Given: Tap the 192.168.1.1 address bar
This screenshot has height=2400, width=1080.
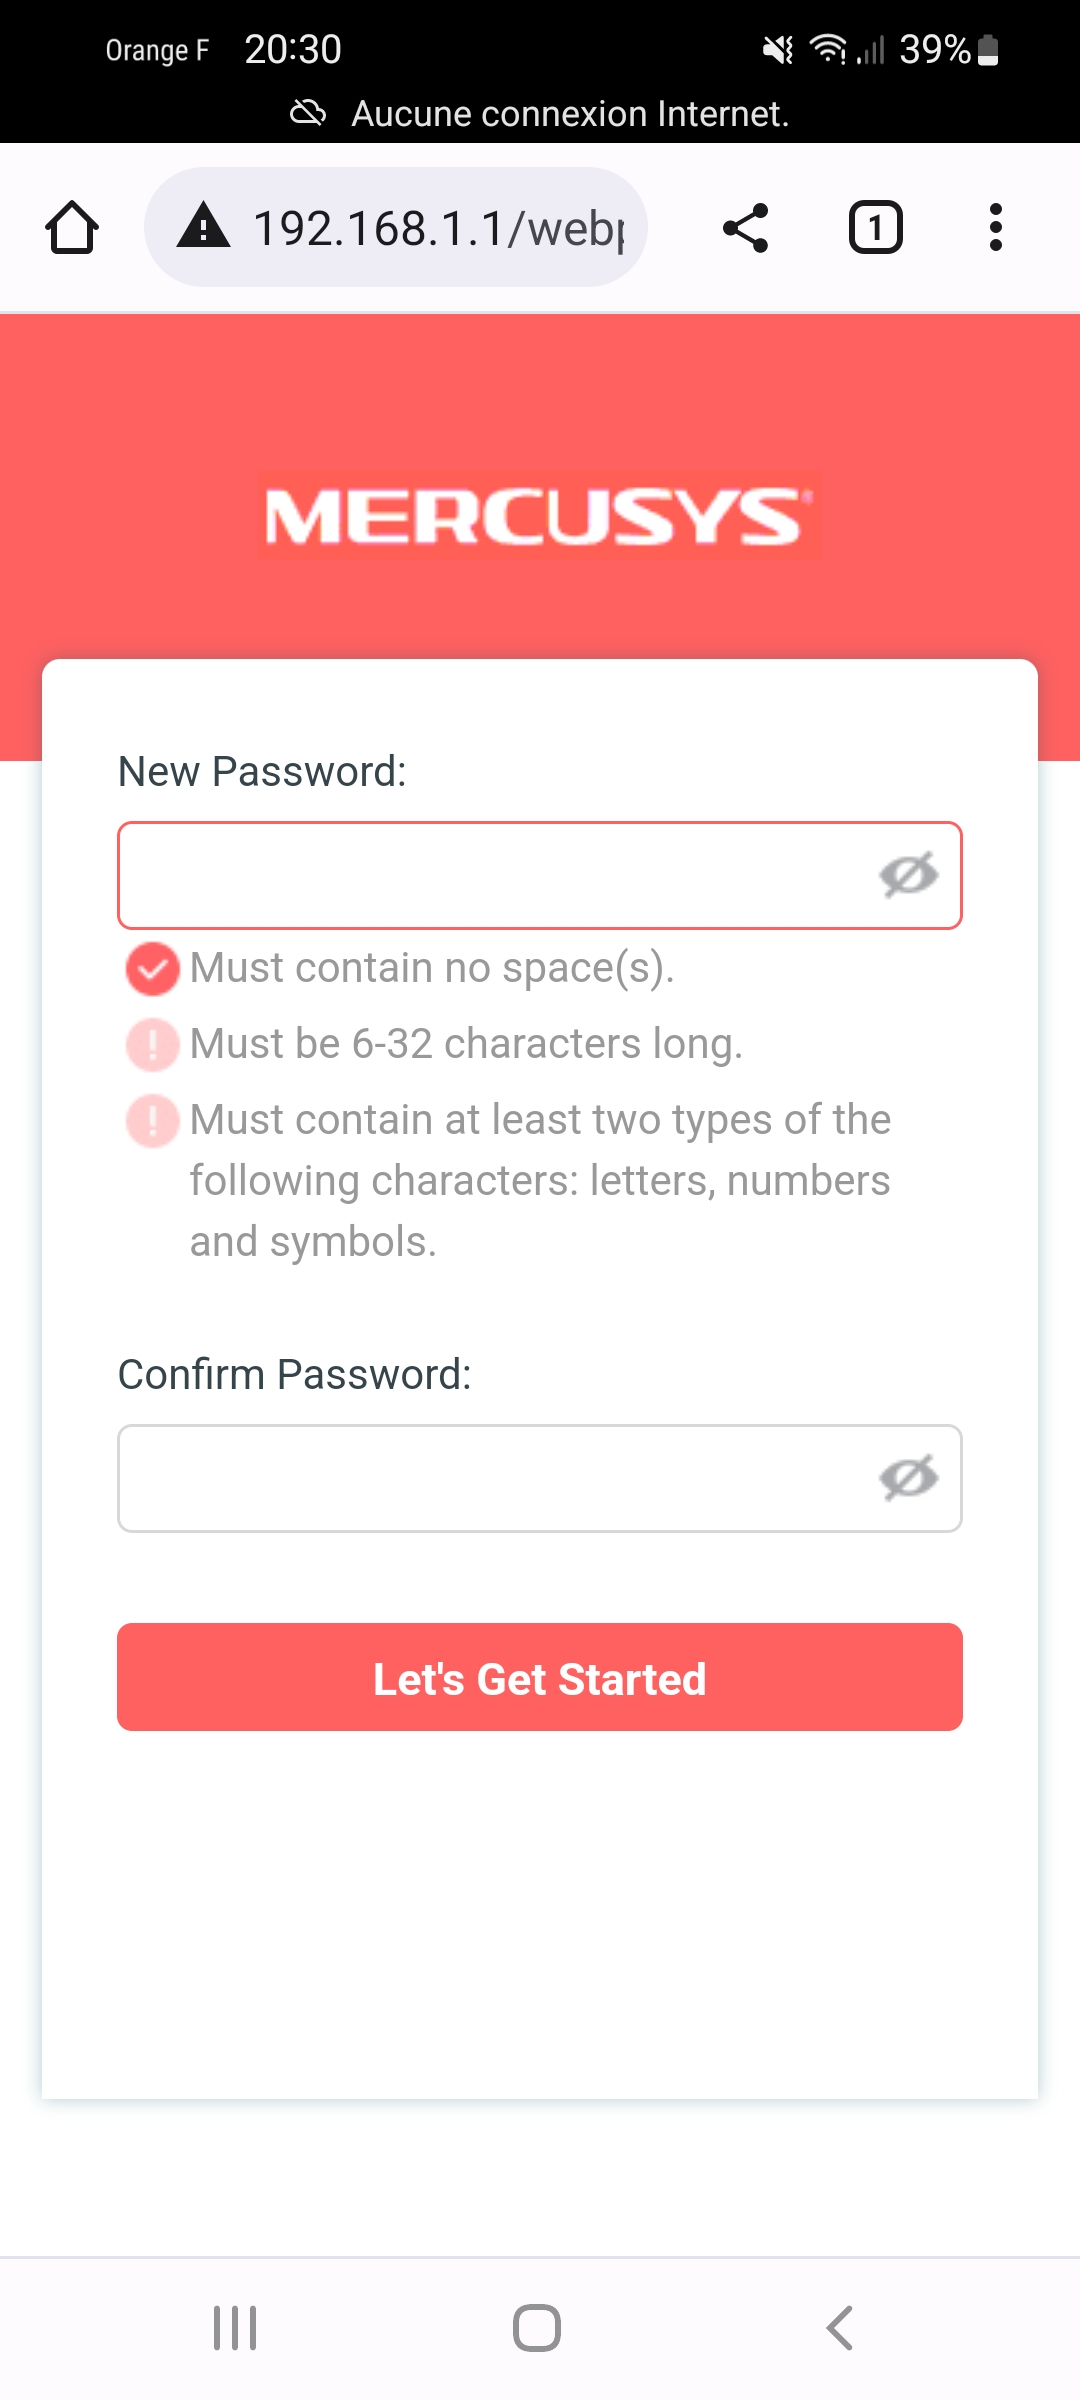Looking at the screenshot, I should [440, 228].
